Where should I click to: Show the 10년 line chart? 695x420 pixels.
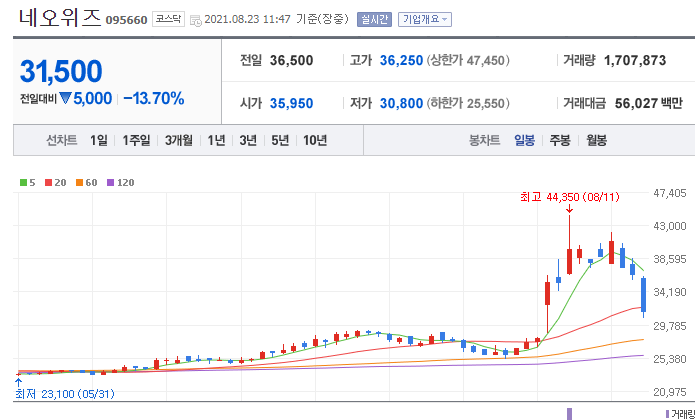pos(314,140)
